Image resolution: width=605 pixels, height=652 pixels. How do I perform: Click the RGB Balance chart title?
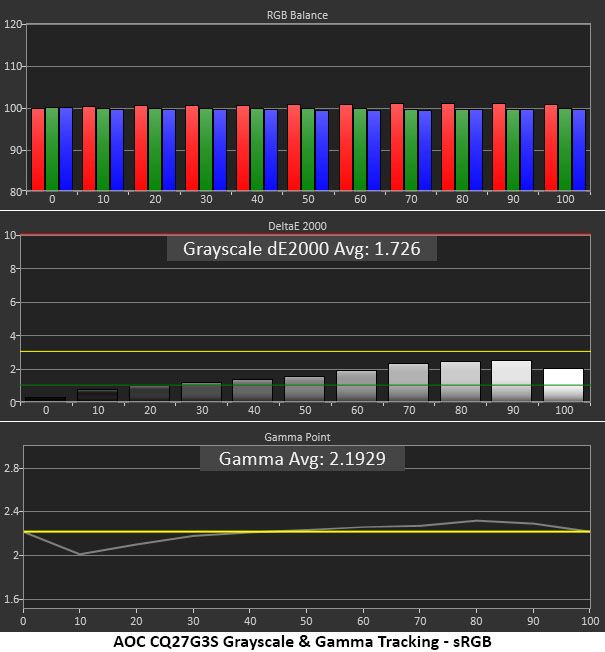pyautogui.click(x=297, y=15)
